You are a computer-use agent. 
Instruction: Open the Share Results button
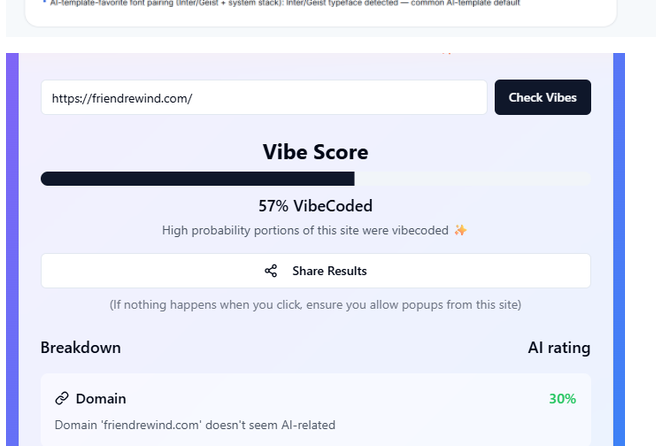315,271
